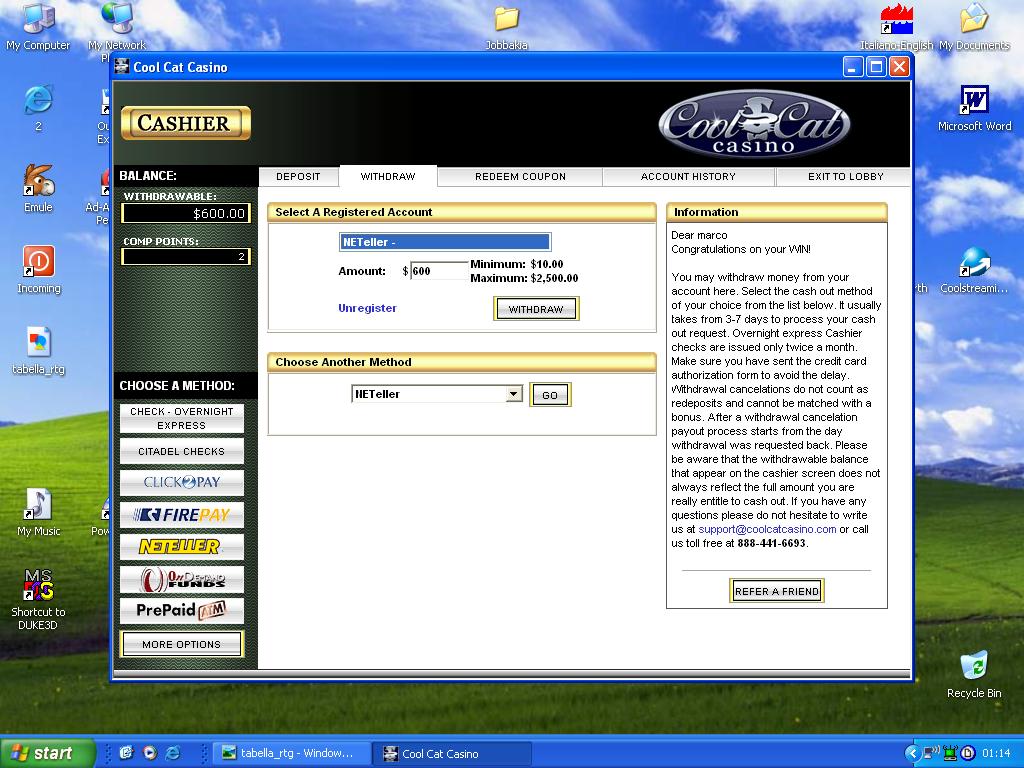This screenshot has height=768, width=1024.
Task: Click the gold Cashier button
Action: 185,123
